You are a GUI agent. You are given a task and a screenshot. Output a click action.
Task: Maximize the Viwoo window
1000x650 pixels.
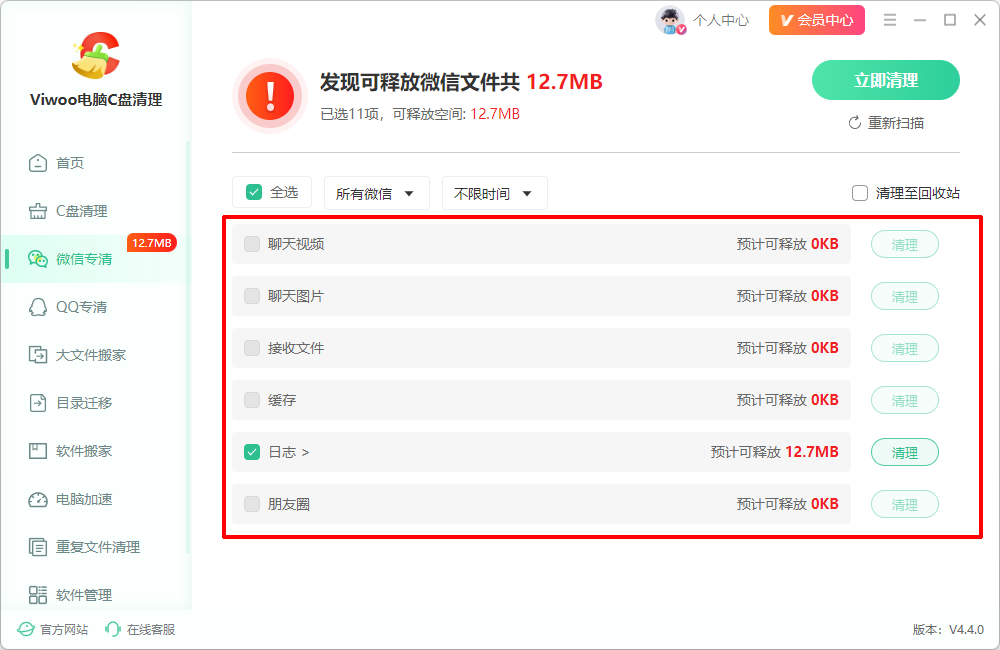point(950,20)
